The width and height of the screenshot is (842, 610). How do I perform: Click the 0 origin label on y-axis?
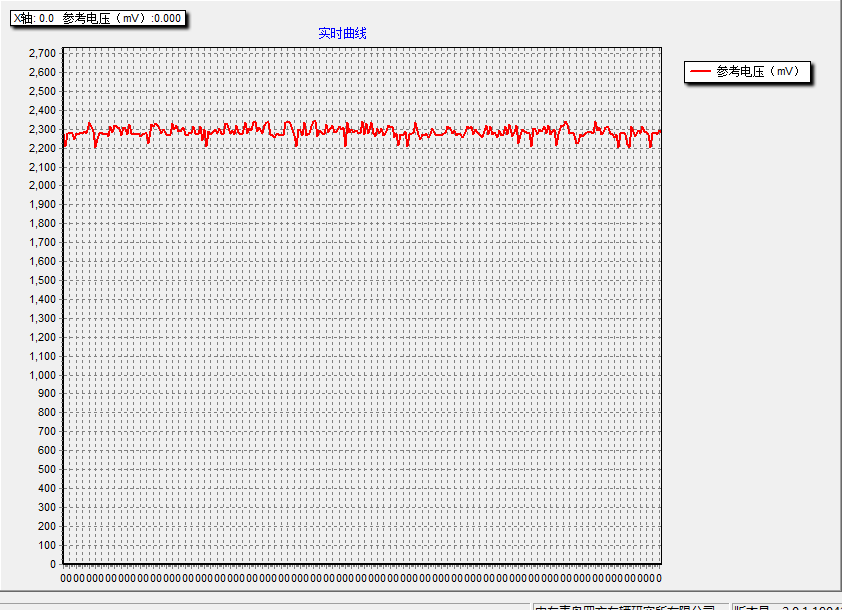point(53,564)
